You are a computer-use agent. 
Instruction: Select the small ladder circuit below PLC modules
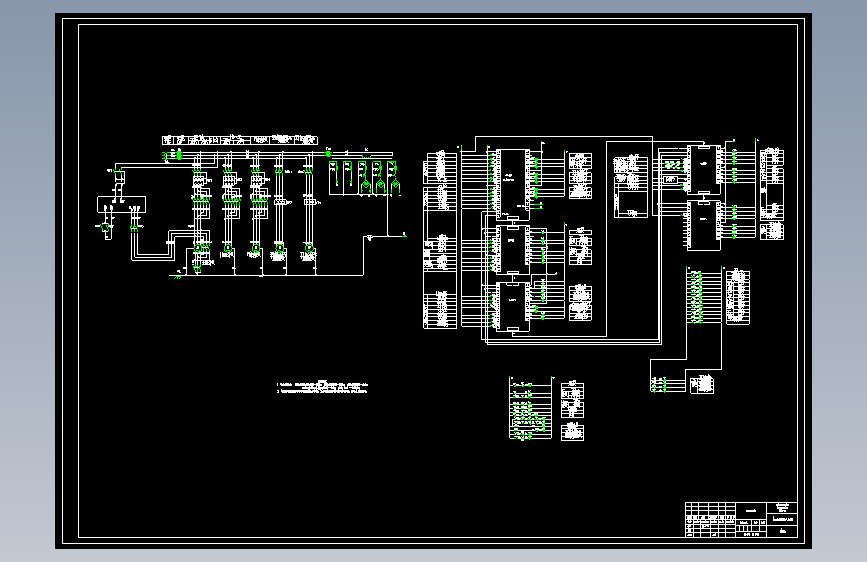pyautogui.click(x=530, y=408)
